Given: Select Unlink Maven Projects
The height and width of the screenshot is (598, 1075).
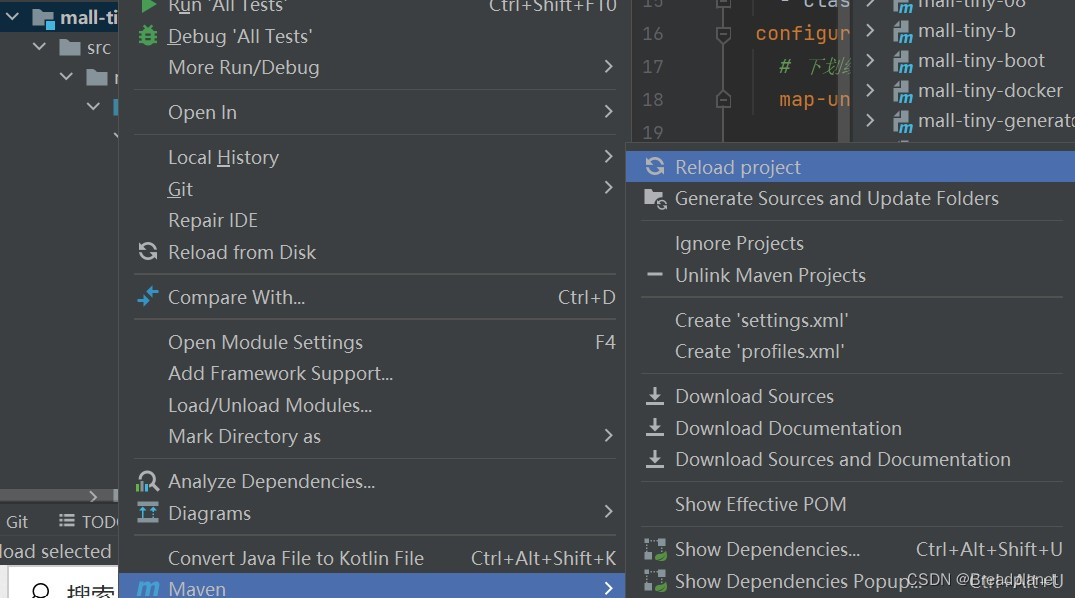Looking at the screenshot, I should point(770,275).
